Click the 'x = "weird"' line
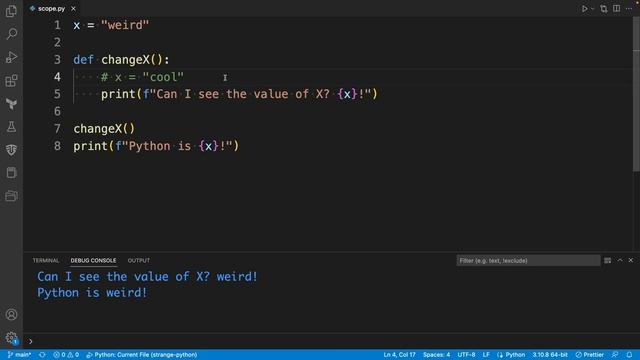 (x=111, y=25)
